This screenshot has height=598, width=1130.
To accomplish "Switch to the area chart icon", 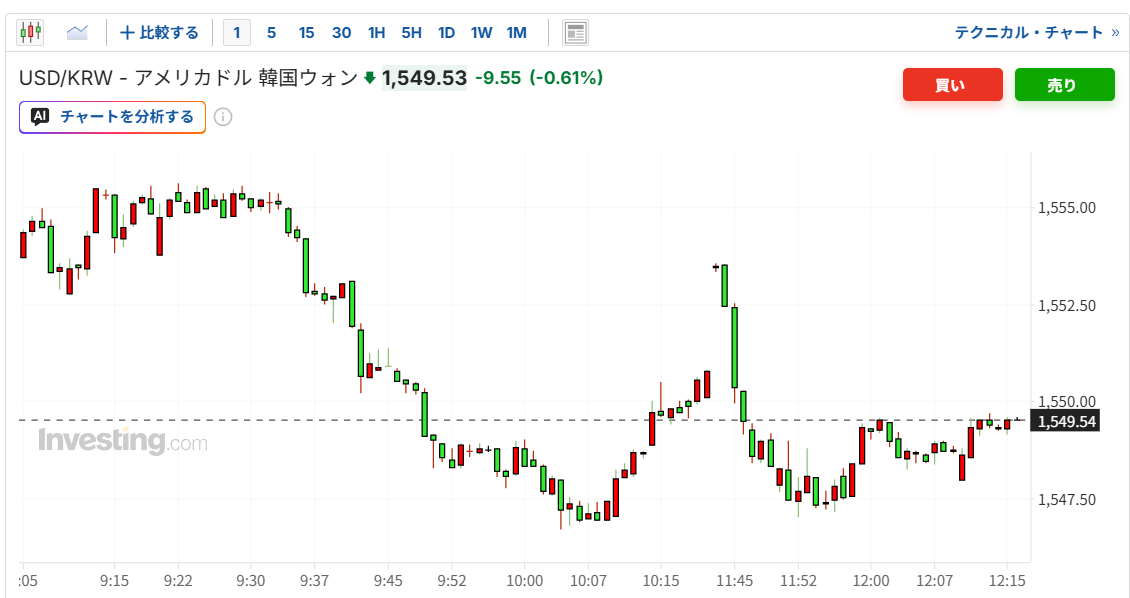I will [77, 32].
